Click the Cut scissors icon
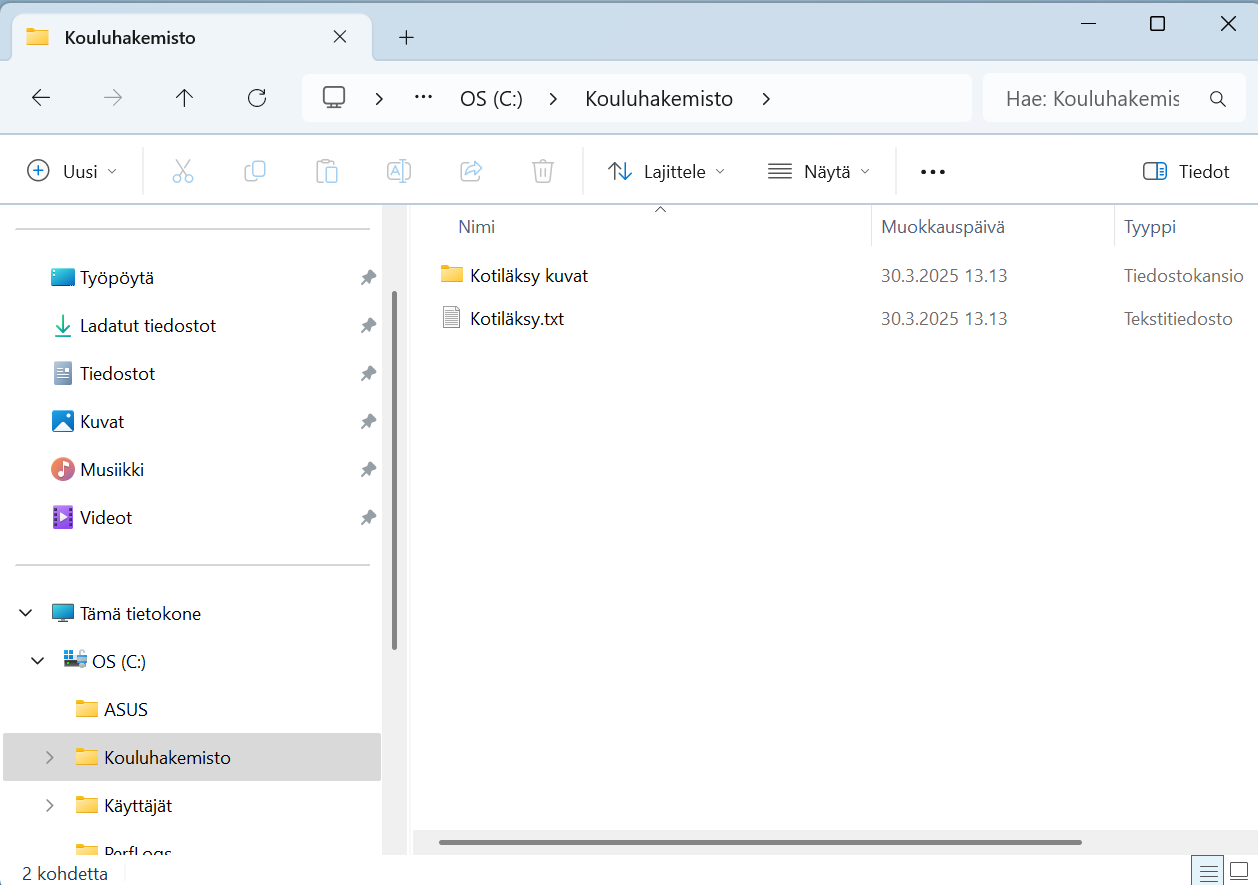 tap(182, 171)
